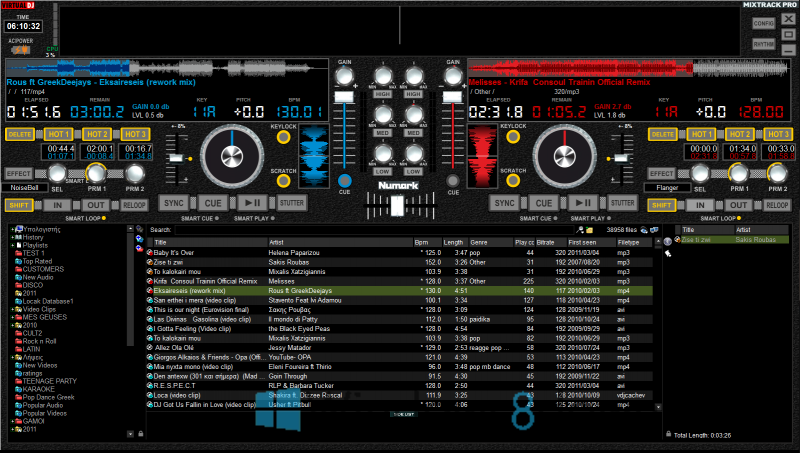Expand the Υπολογιστής tree node
This screenshot has height=453, width=800.
pyautogui.click(x=12, y=230)
